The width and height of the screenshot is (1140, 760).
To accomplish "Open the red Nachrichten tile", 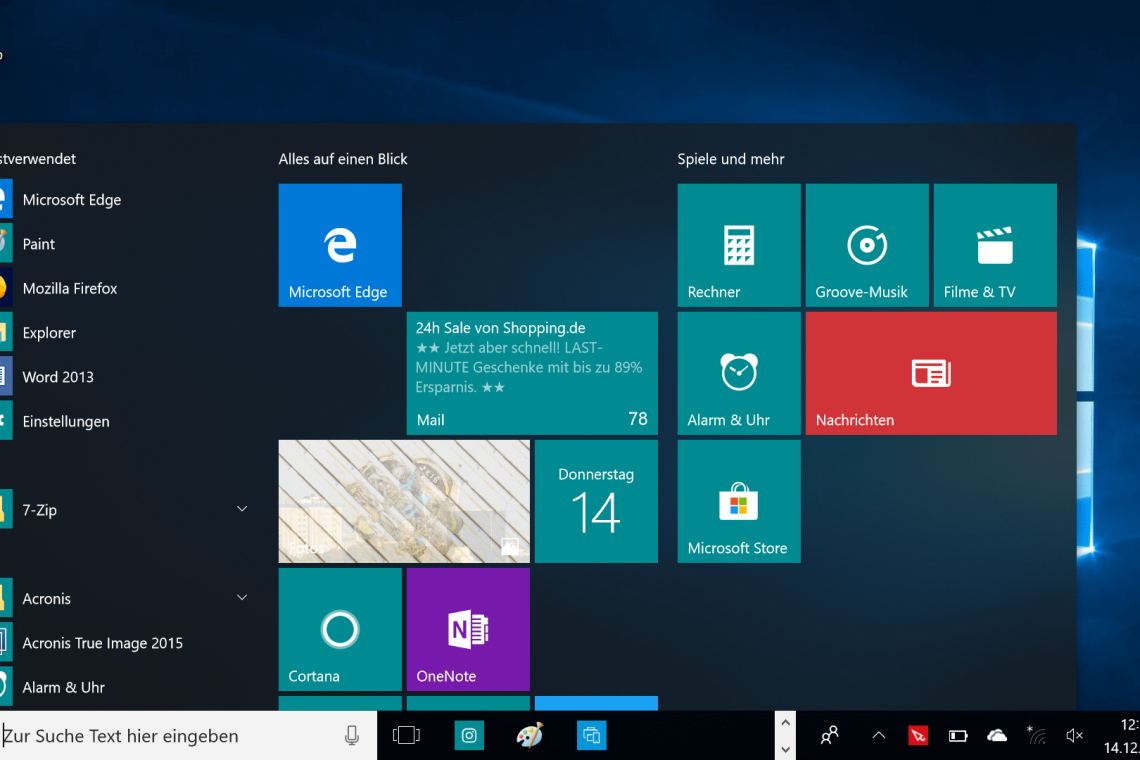I will click(x=930, y=373).
